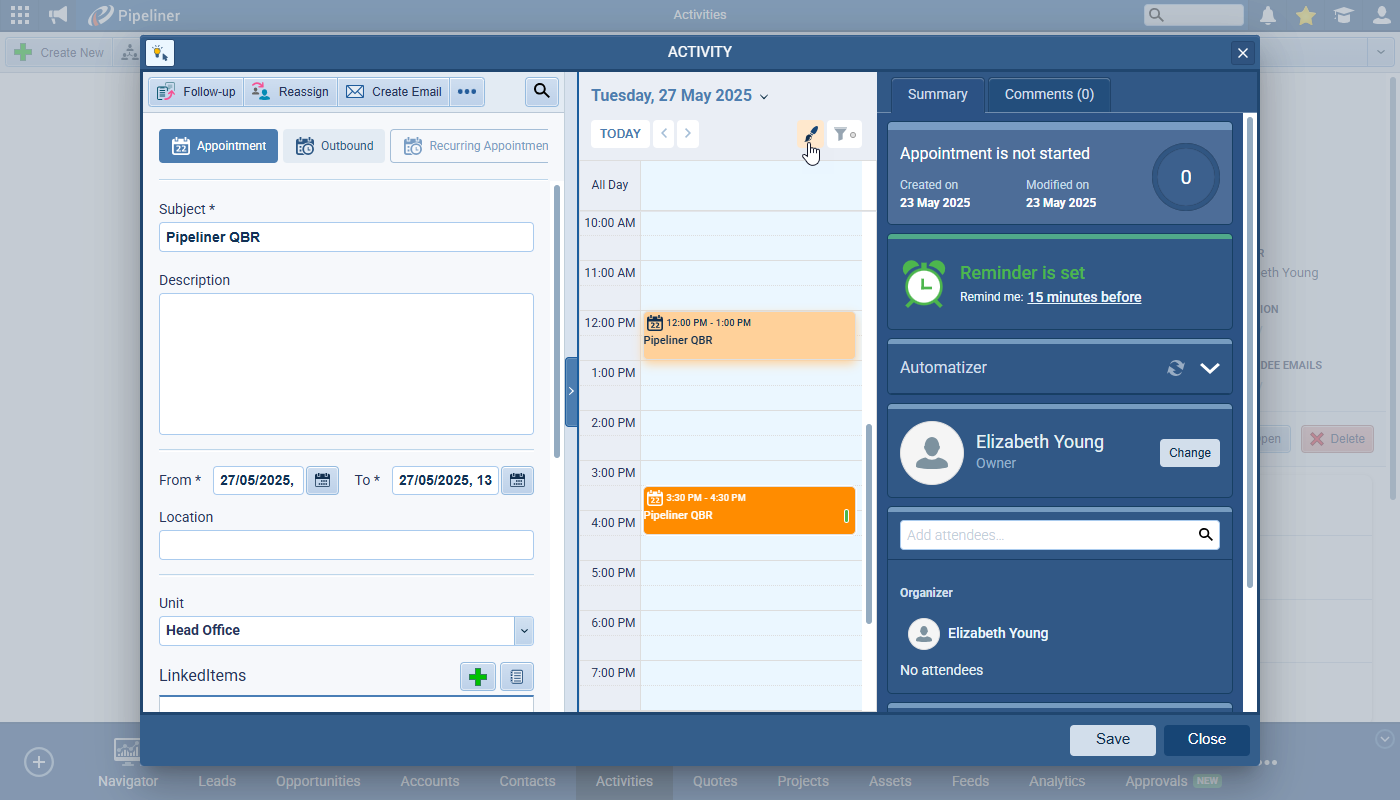Open the date dropdown Tuesday, 27 May 2025
The image size is (1400, 800).
[680, 96]
